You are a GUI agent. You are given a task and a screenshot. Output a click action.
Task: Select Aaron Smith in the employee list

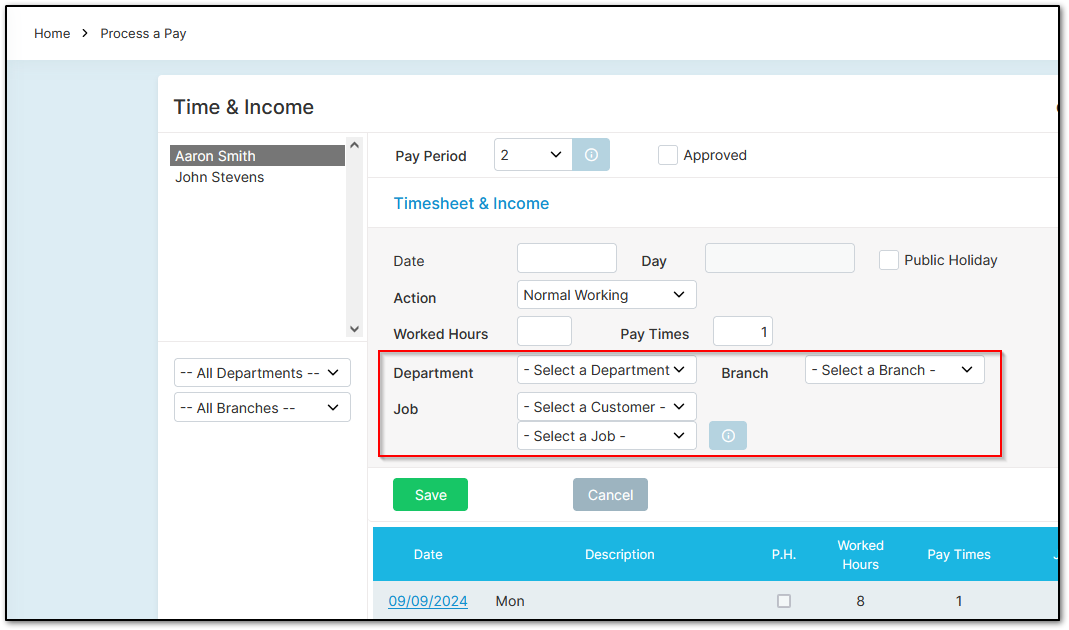tap(257, 155)
